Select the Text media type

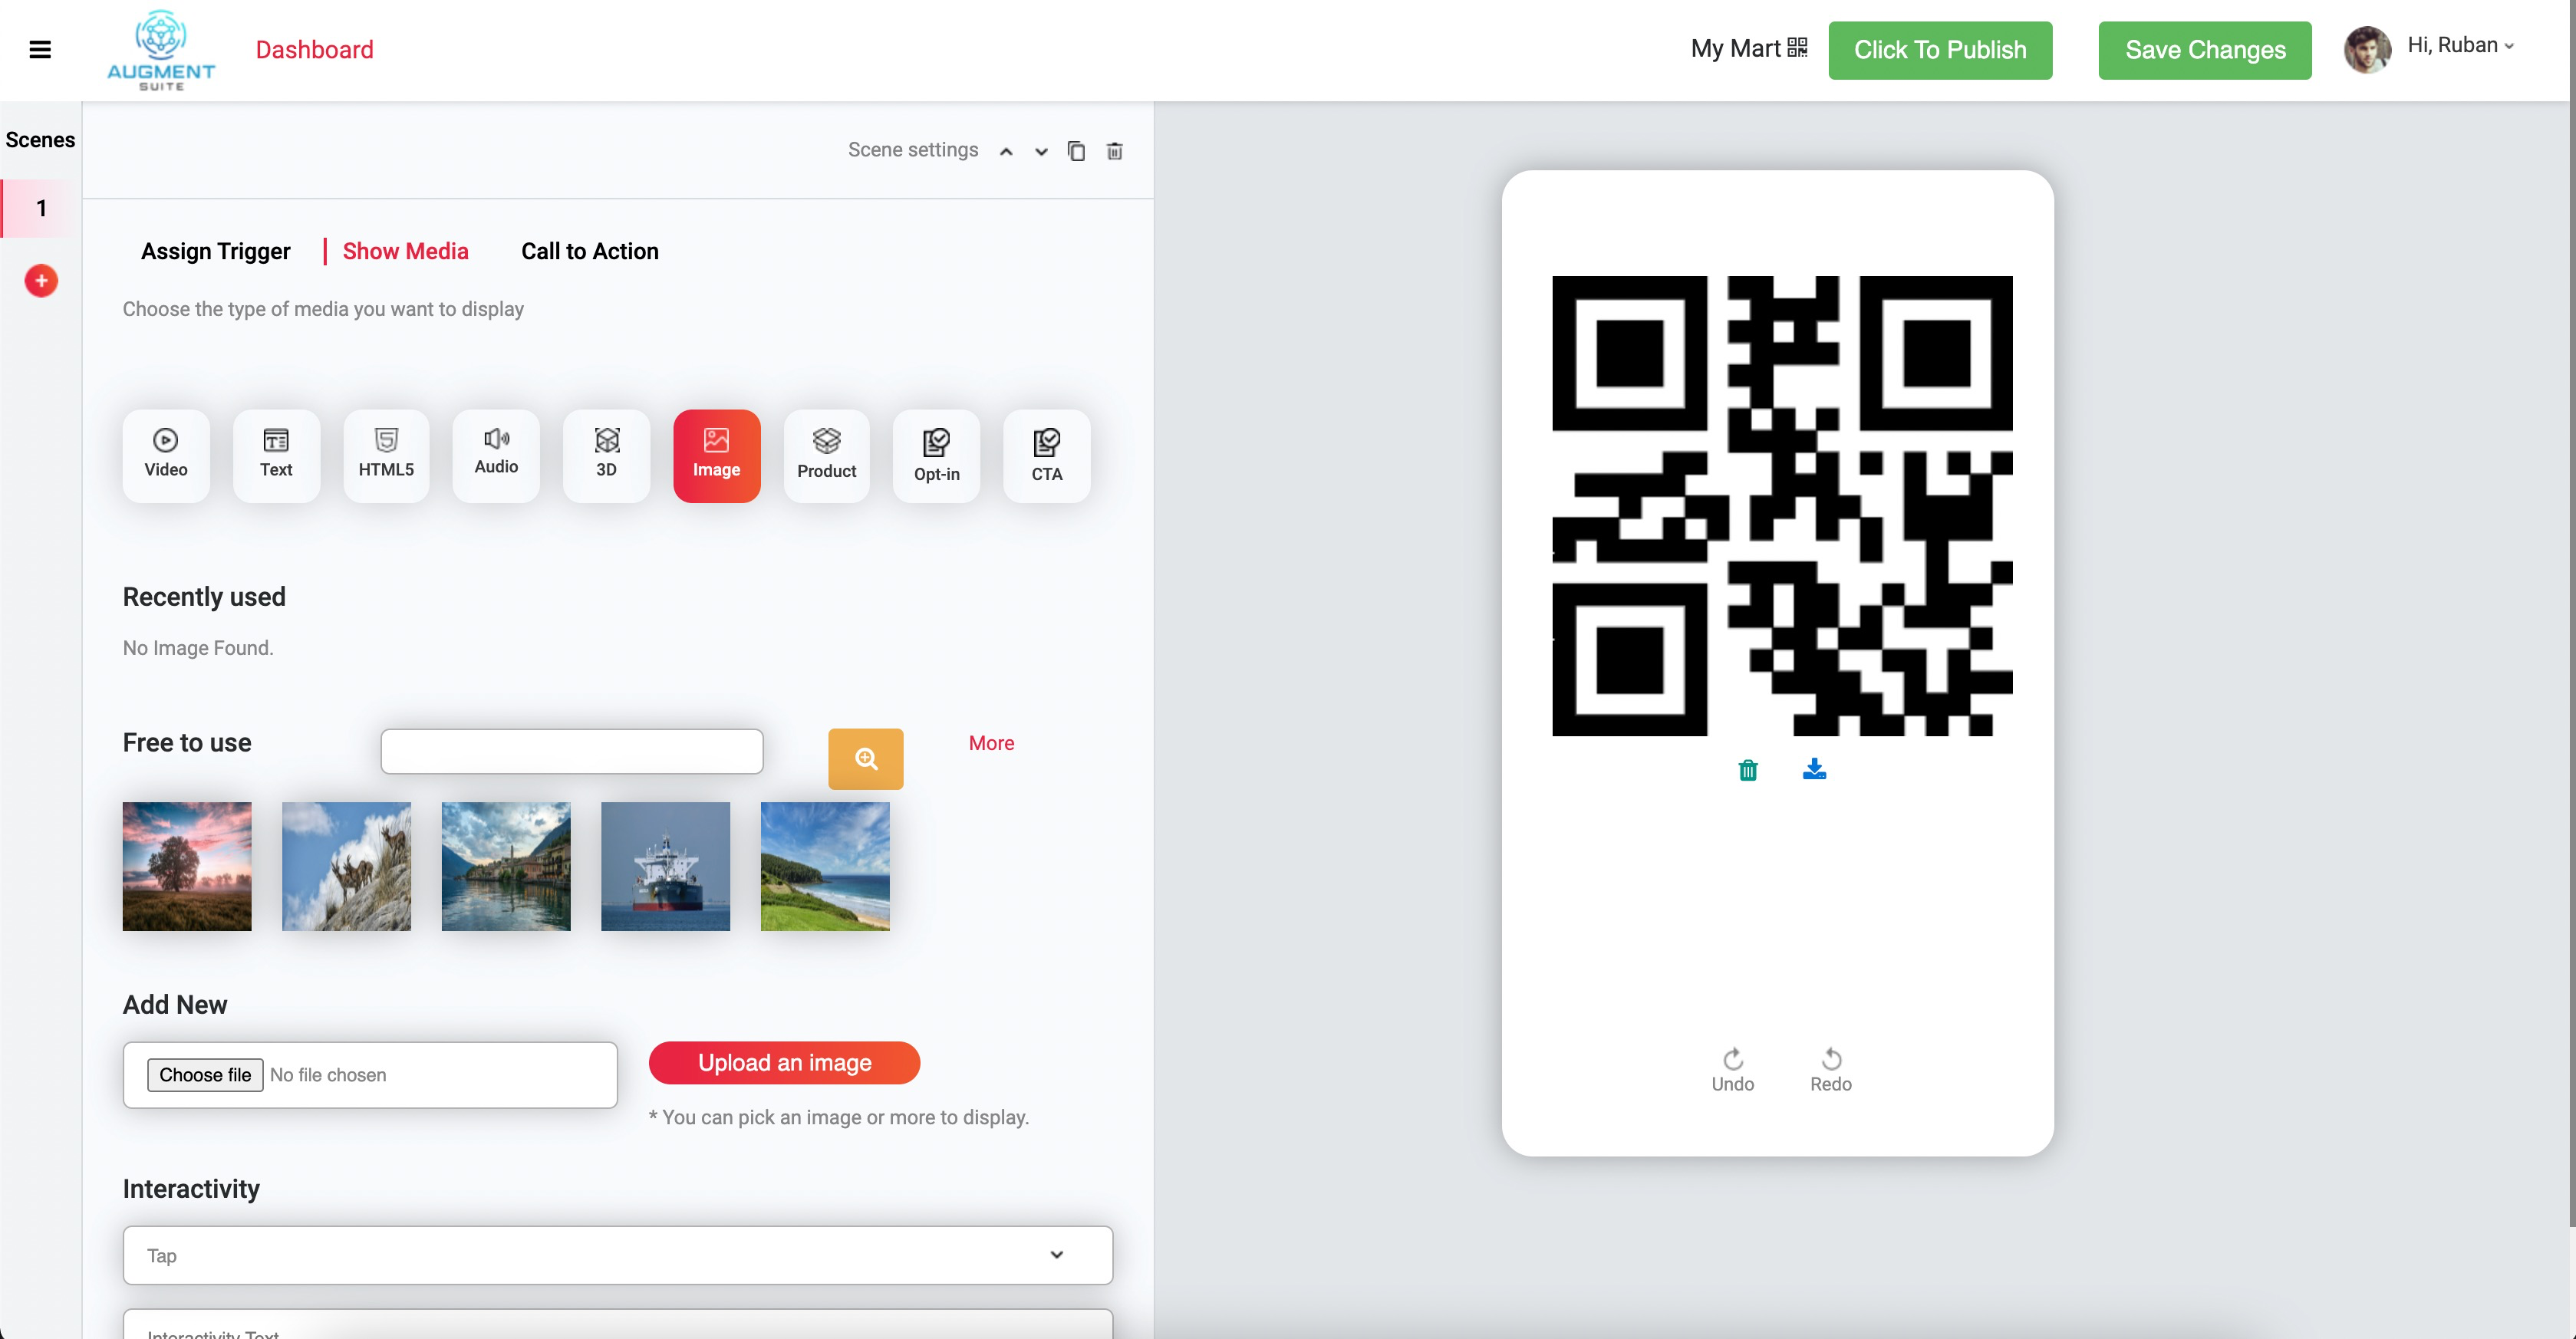(276, 455)
